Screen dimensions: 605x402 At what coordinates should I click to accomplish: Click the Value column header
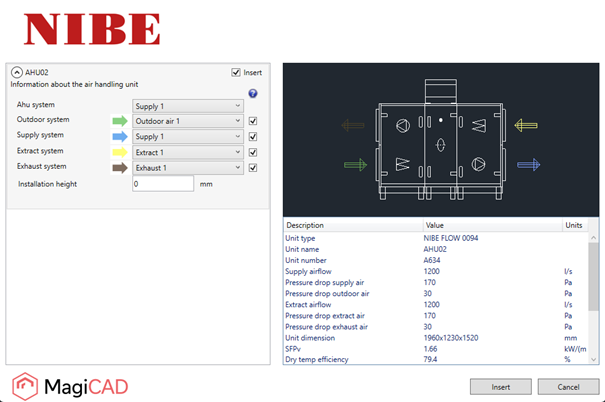tap(492, 225)
